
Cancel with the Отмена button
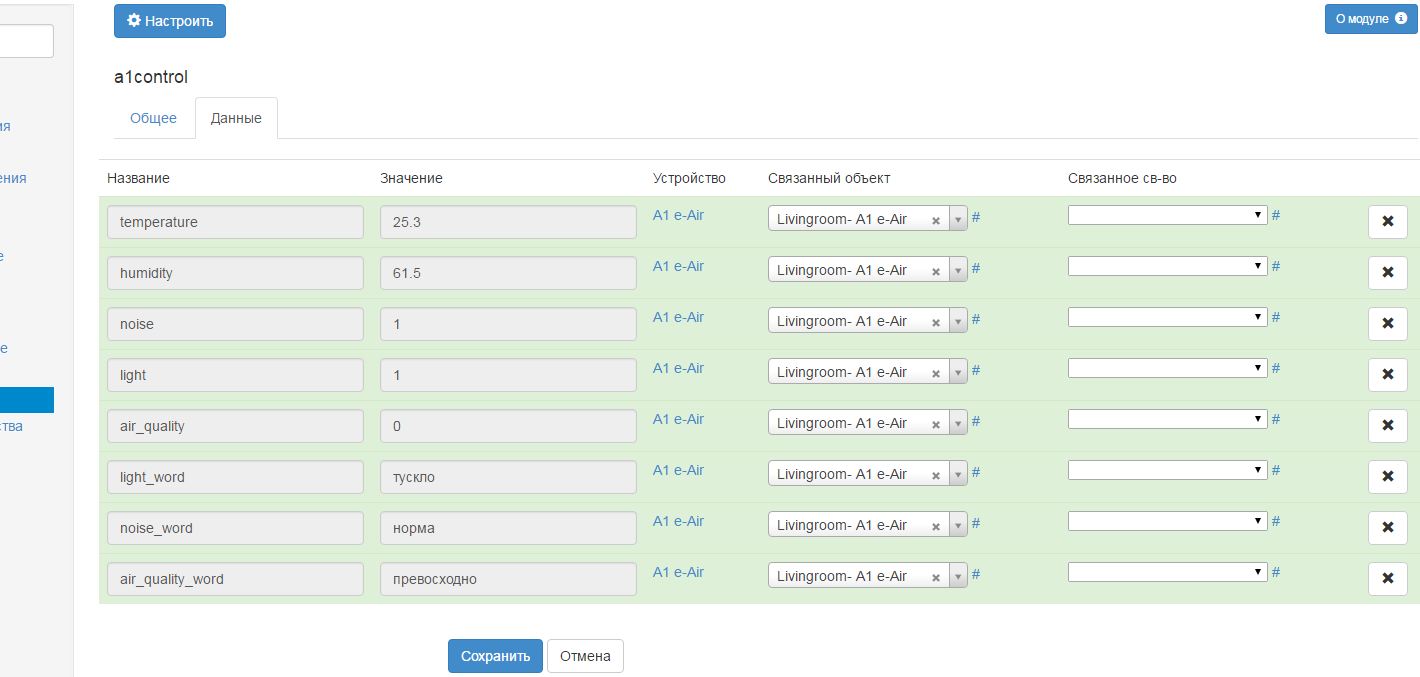click(585, 656)
